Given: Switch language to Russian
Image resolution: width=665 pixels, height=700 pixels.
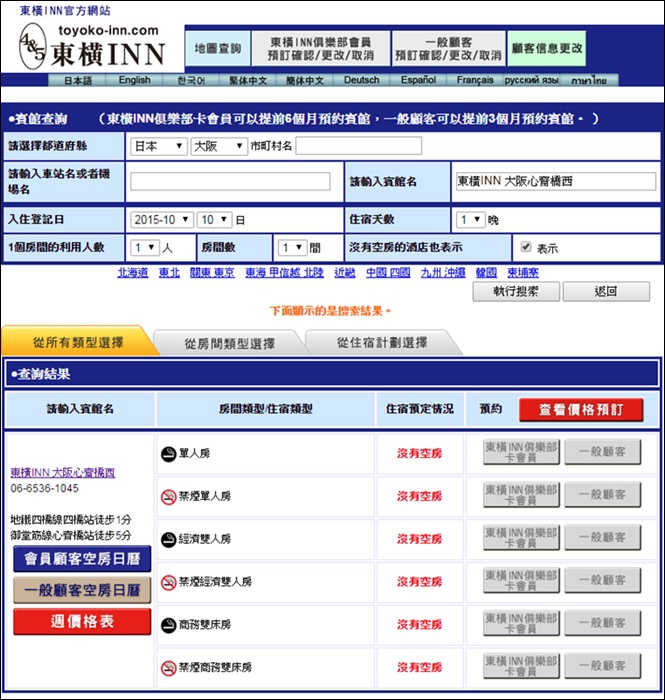Looking at the screenshot, I should click(531, 80).
